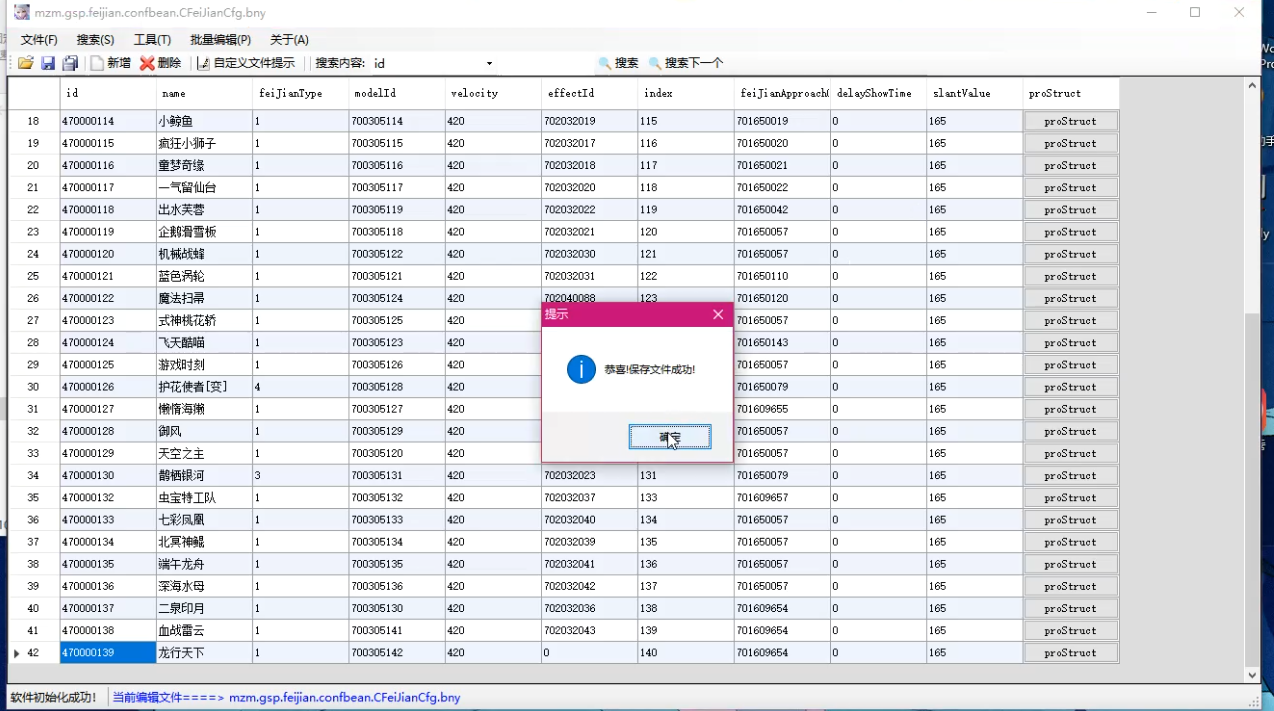Click the feiJianType cell with value 3

(300, 476)
